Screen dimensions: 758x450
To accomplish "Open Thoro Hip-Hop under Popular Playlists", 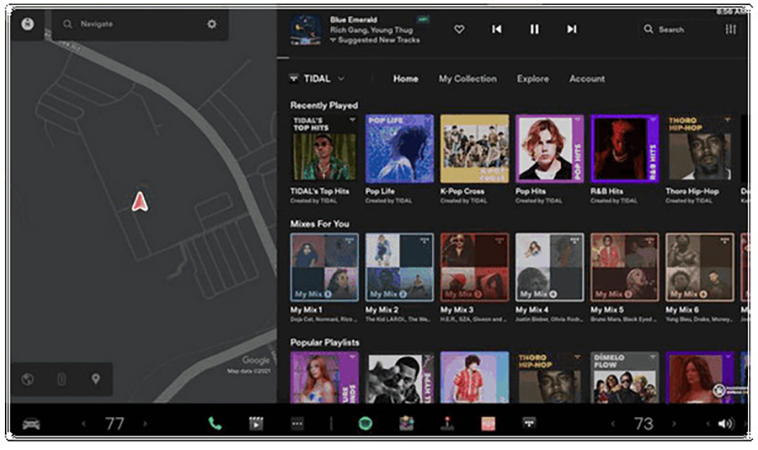I will pyautogui.click(x=550, y=377).
